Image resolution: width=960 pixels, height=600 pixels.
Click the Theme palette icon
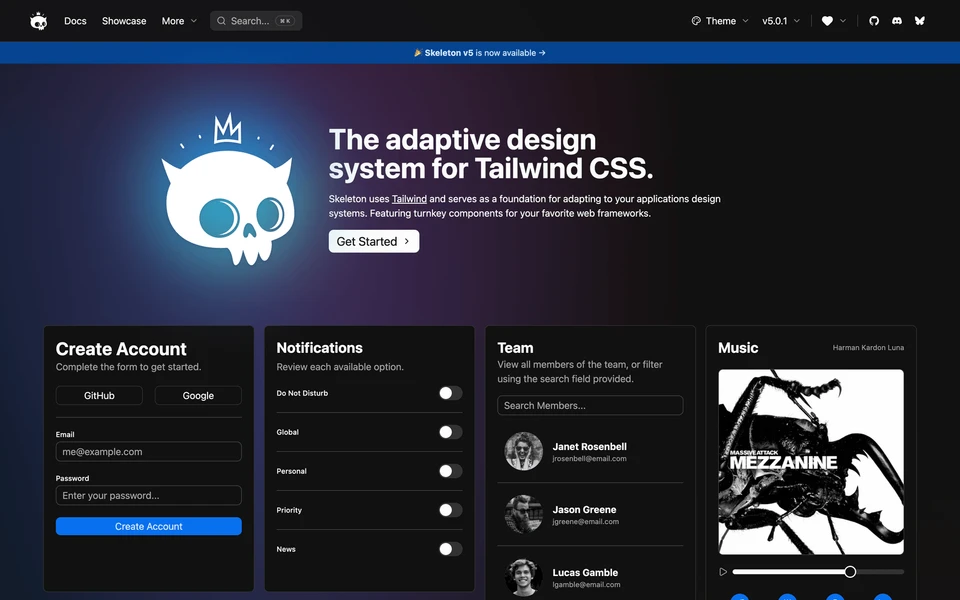[x=696, y=21]
